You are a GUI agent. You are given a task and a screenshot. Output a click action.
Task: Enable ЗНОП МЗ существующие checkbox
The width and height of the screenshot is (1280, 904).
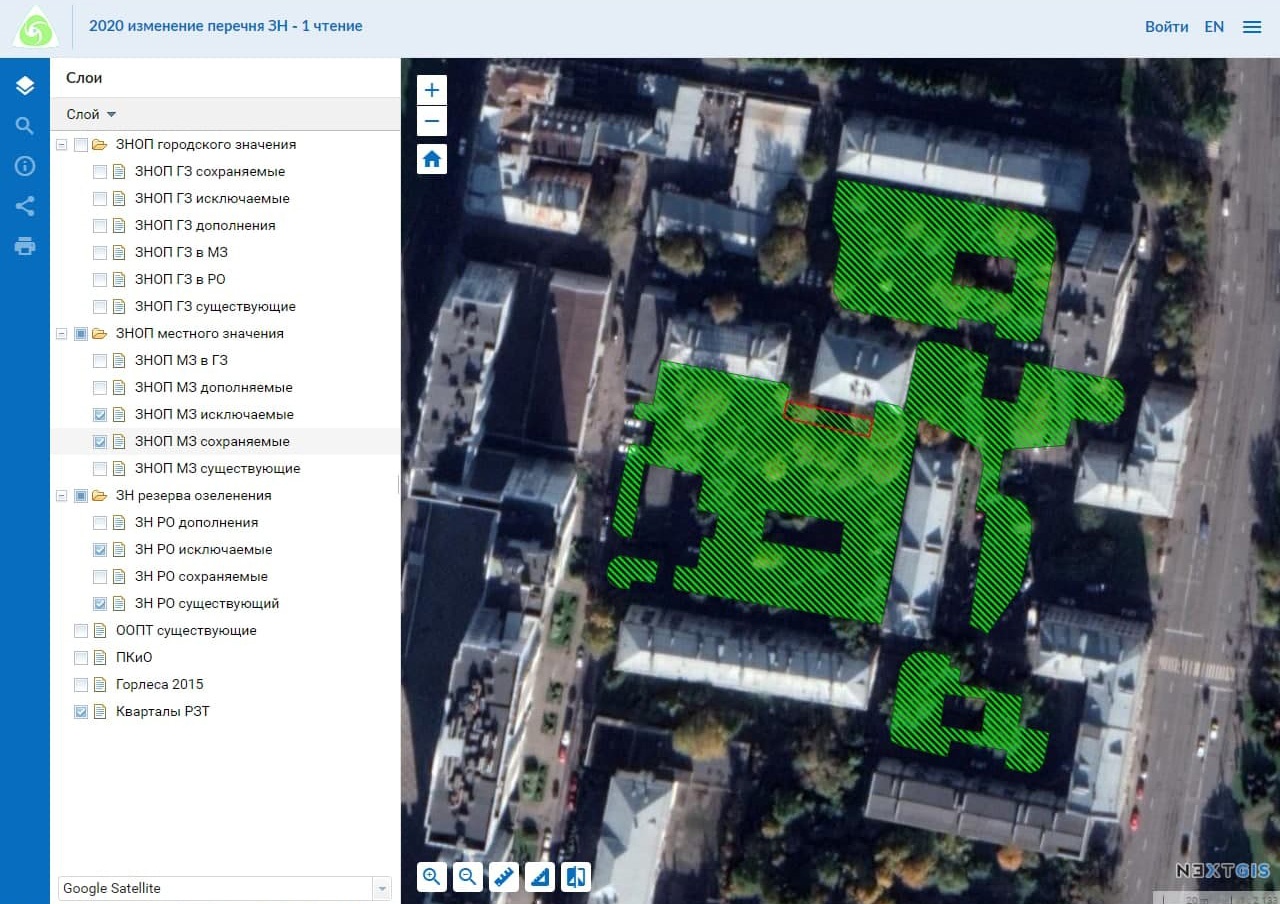click(100, 469)
